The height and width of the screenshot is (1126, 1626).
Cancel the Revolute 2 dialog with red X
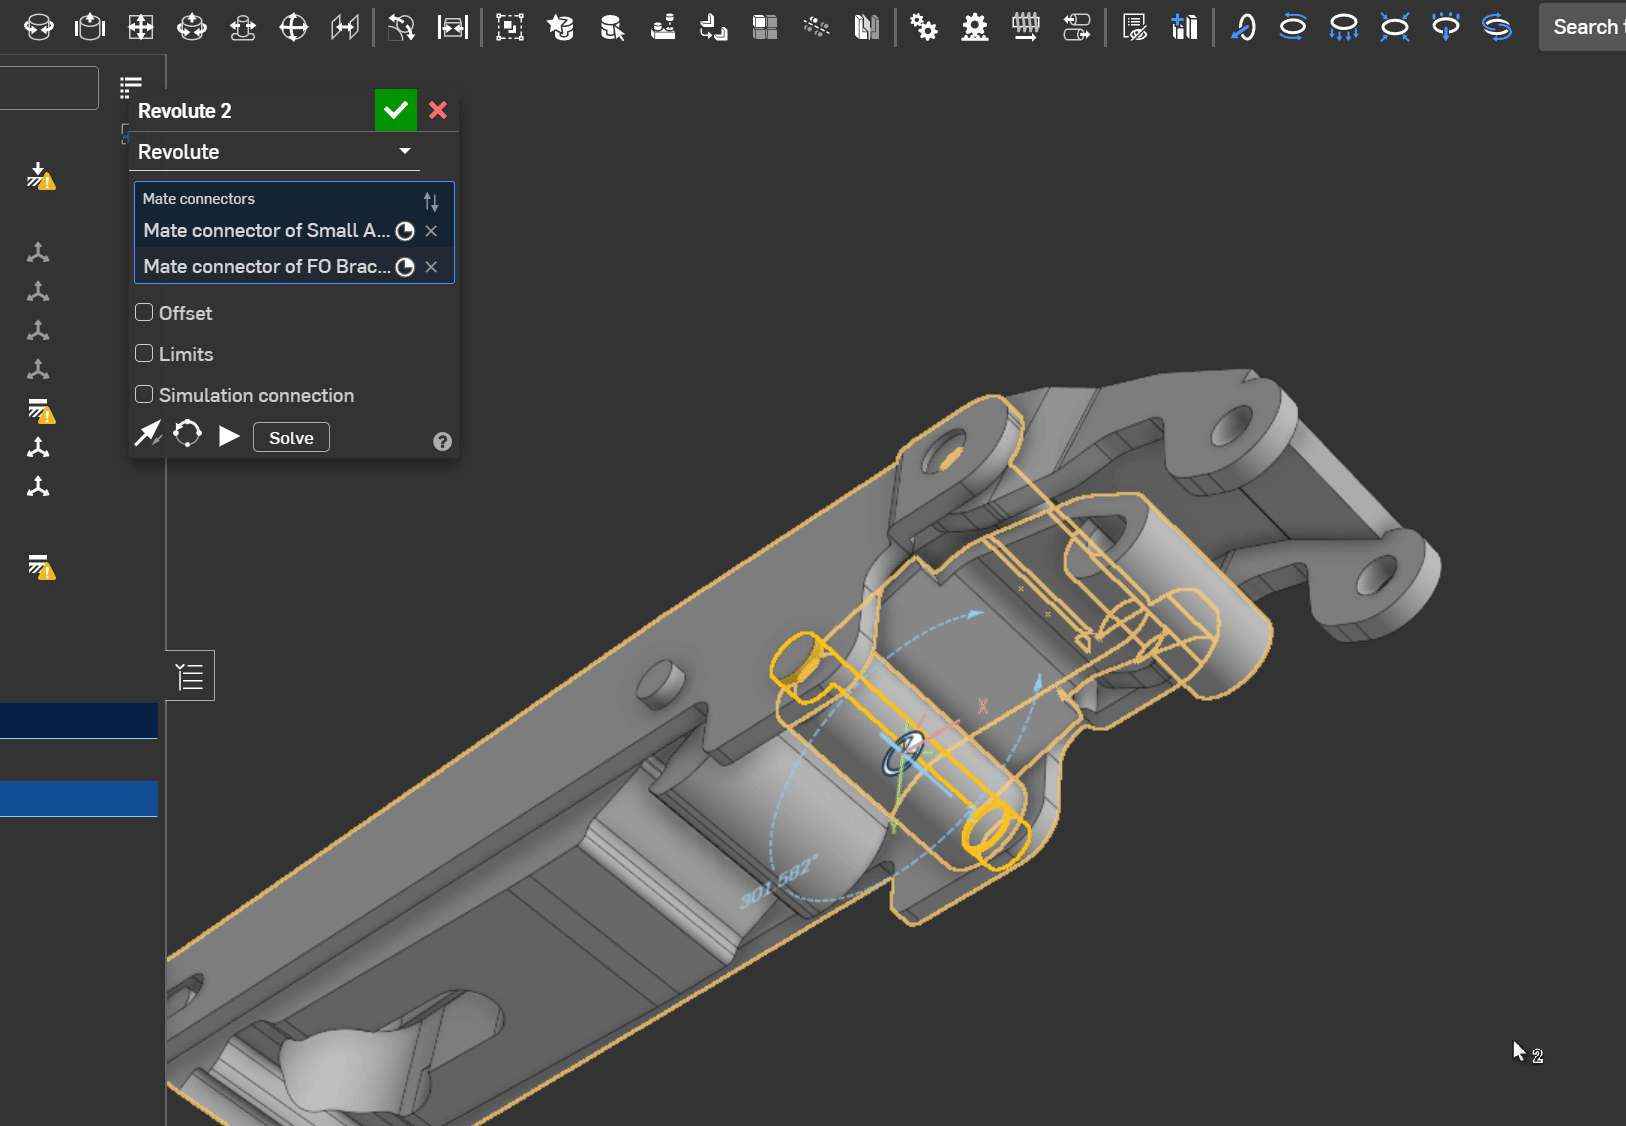438,110
